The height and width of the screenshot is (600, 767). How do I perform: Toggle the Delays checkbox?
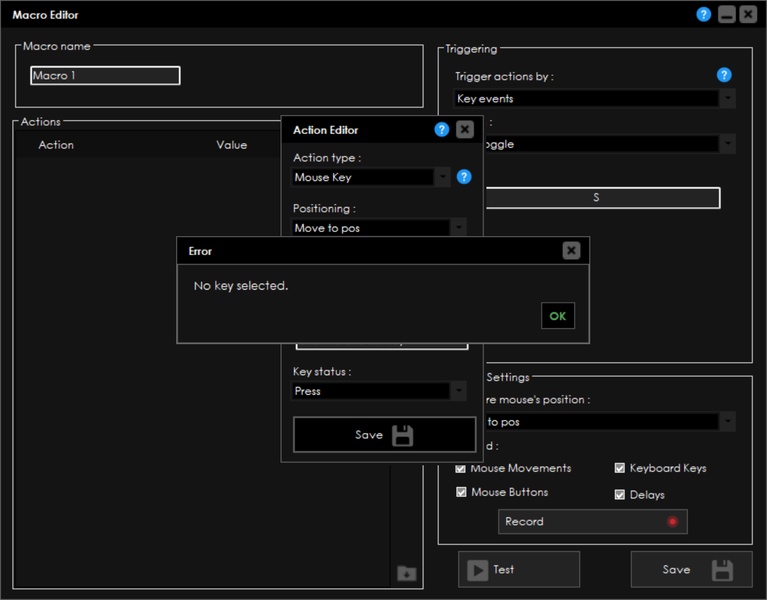point(620,494)
